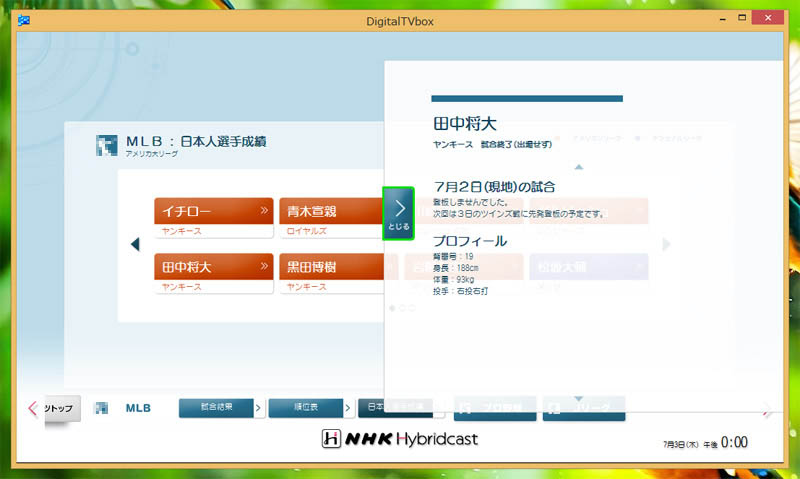Screen dimensions: 800x479
Task: Select first page indicator dot
Action: tap(392, 308)
